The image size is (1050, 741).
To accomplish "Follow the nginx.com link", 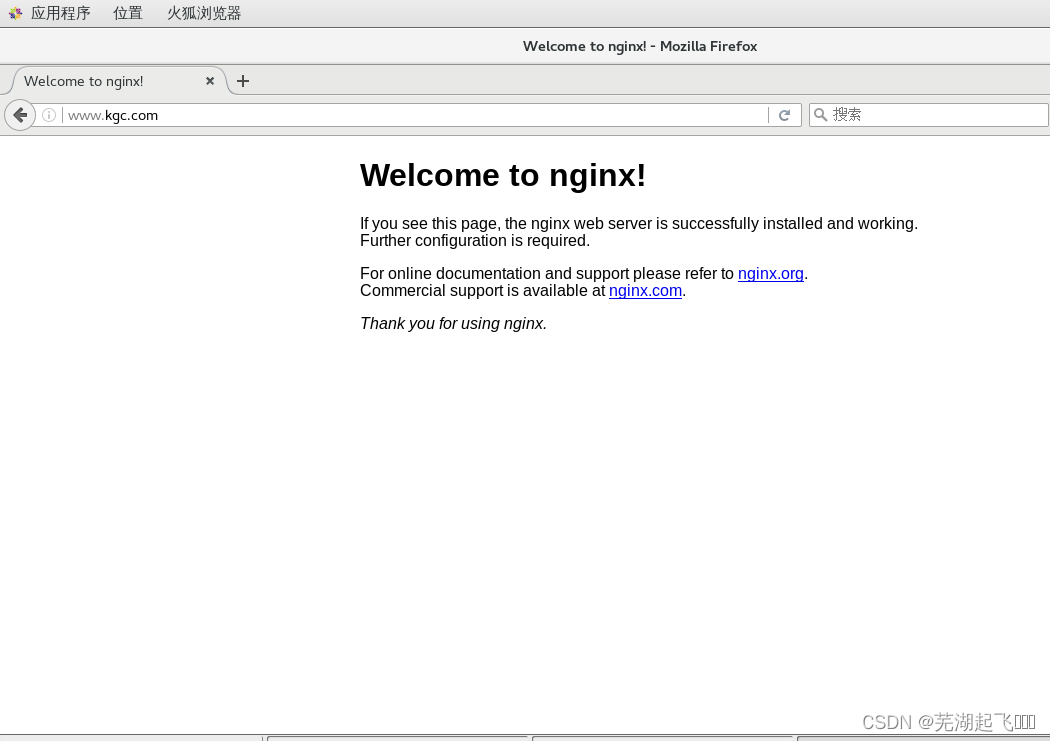I will [645, 291].
